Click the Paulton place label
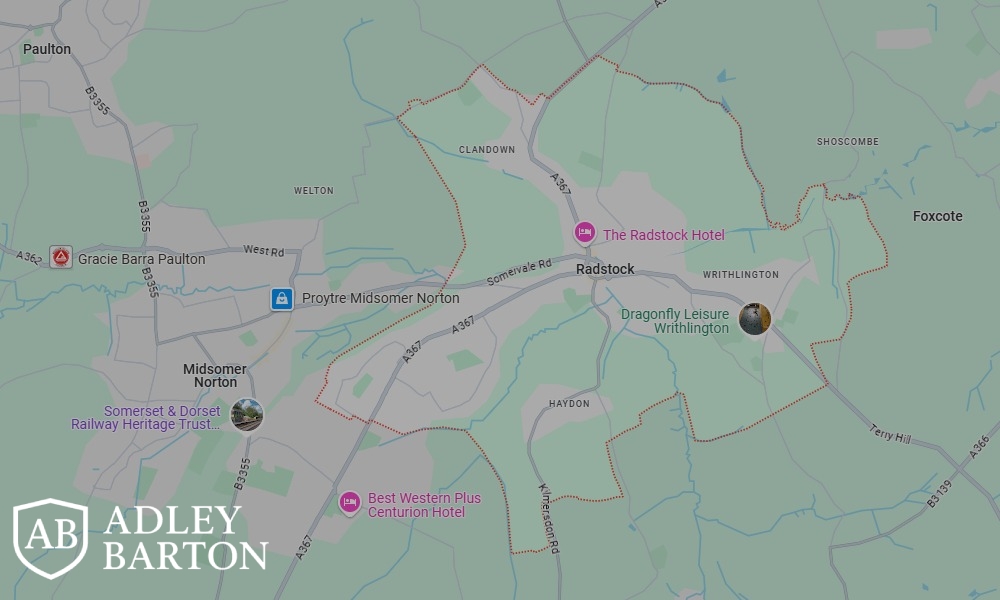 pos(47,49)
